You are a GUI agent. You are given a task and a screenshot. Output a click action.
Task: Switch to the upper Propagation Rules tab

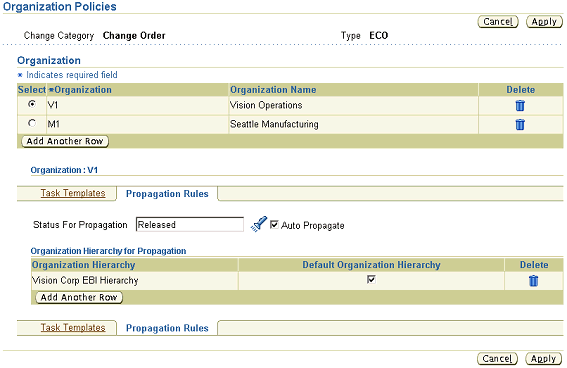click(x=167, y=194)
